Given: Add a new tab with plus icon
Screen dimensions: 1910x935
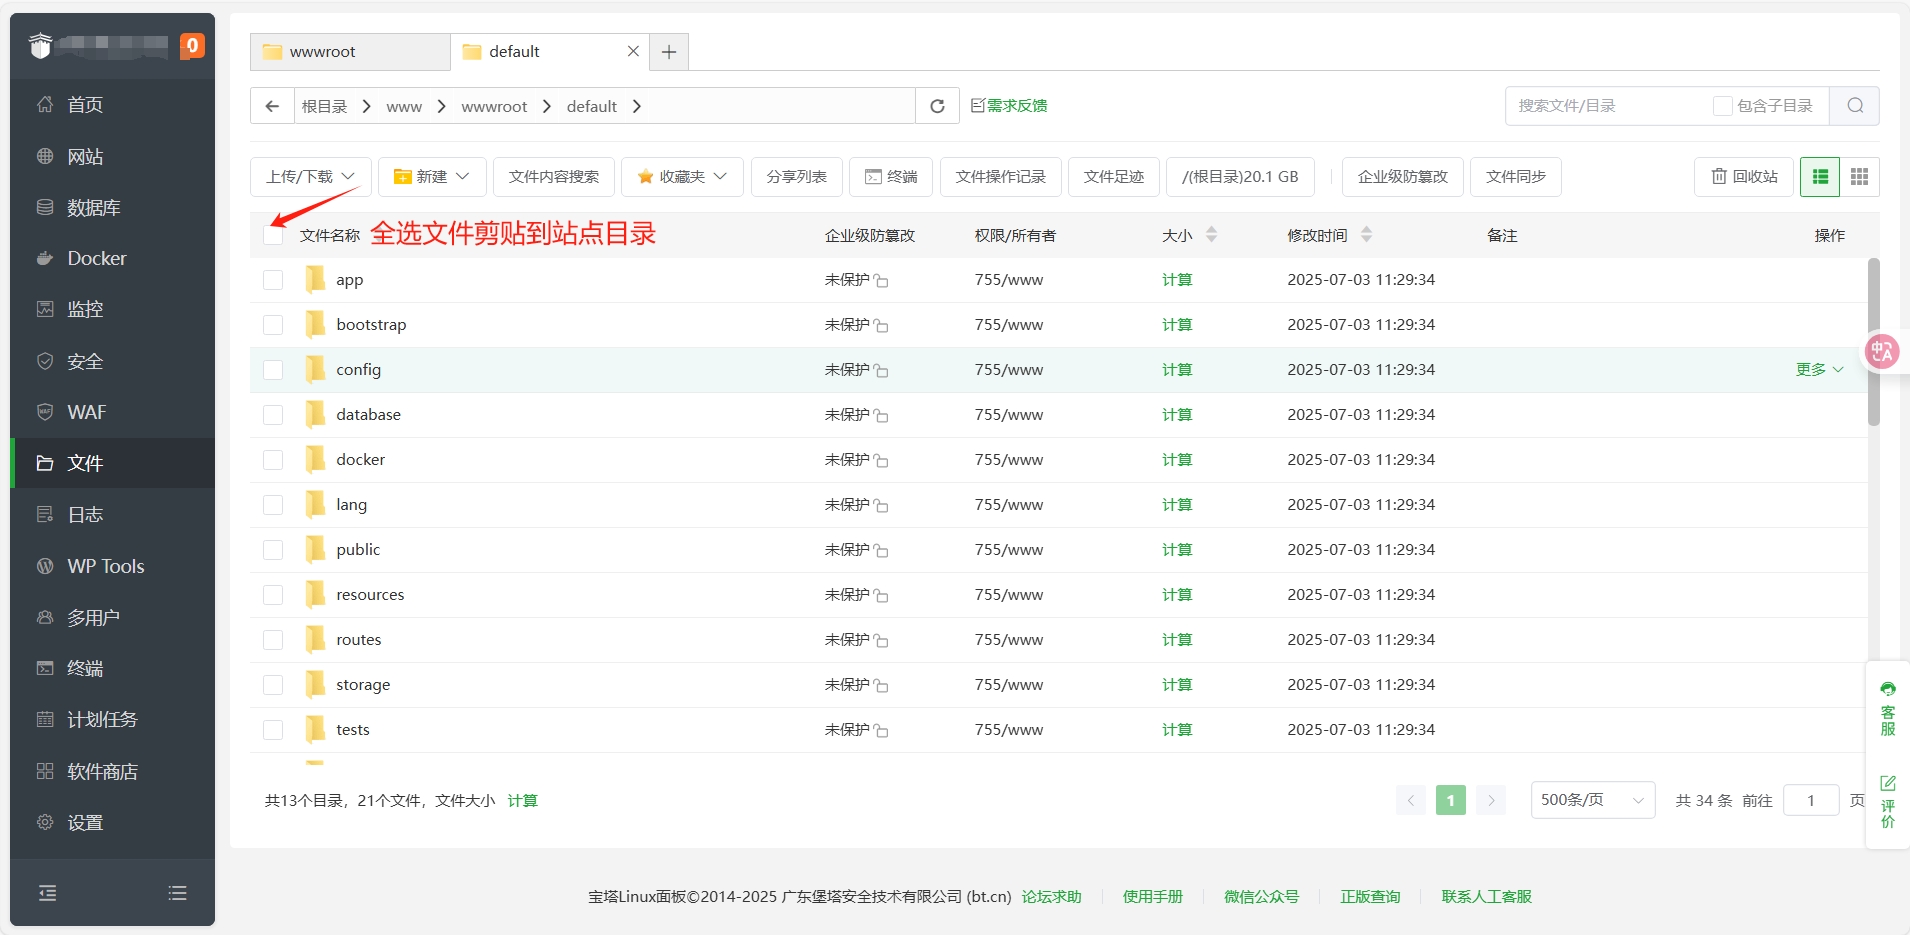Looking at the screenshot, I should [669, 52].
